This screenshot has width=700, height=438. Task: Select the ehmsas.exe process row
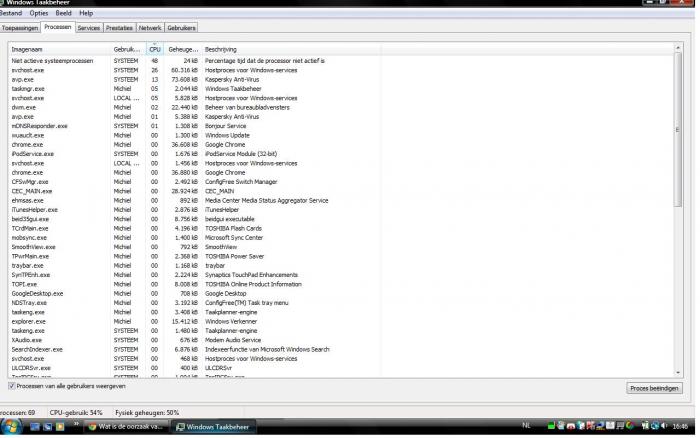194,200
